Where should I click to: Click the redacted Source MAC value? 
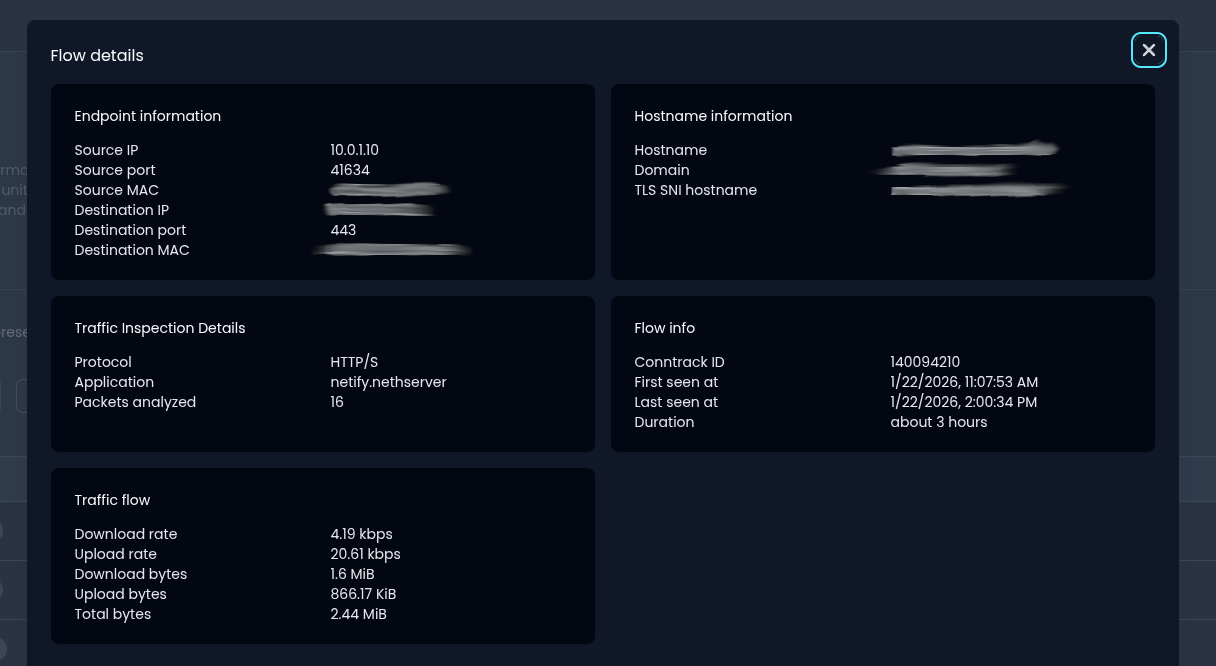tap(389, 189)
